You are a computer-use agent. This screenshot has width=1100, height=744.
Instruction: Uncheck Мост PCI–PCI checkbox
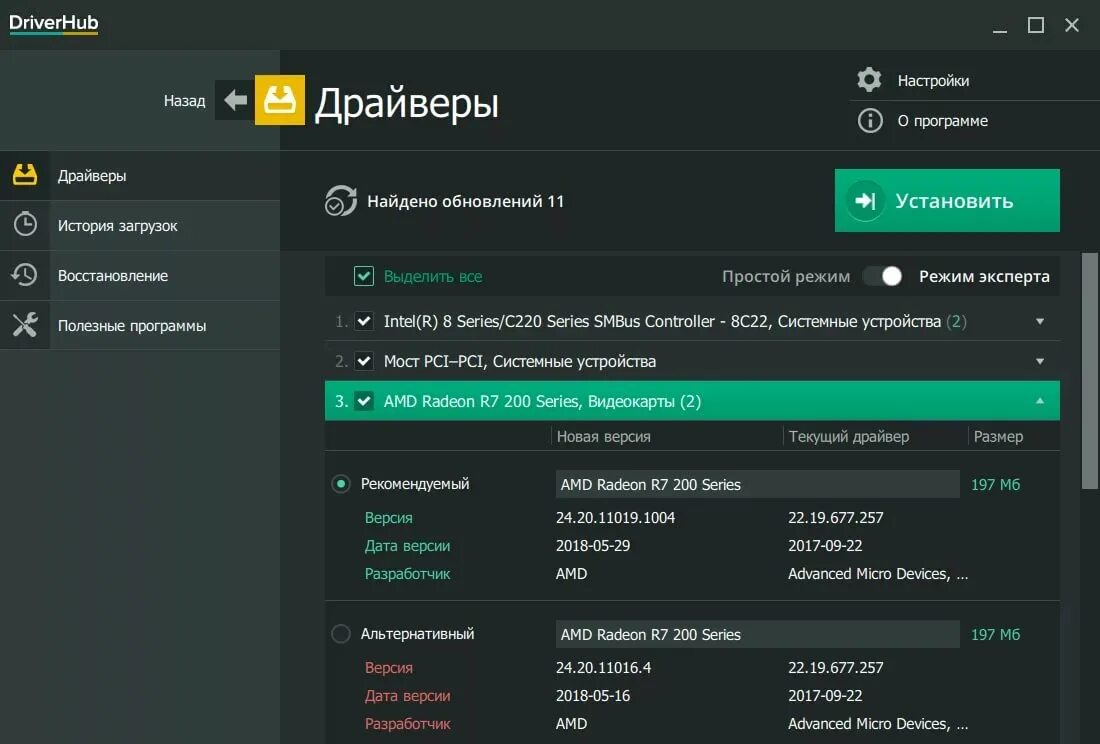click(x=363, y=361)
